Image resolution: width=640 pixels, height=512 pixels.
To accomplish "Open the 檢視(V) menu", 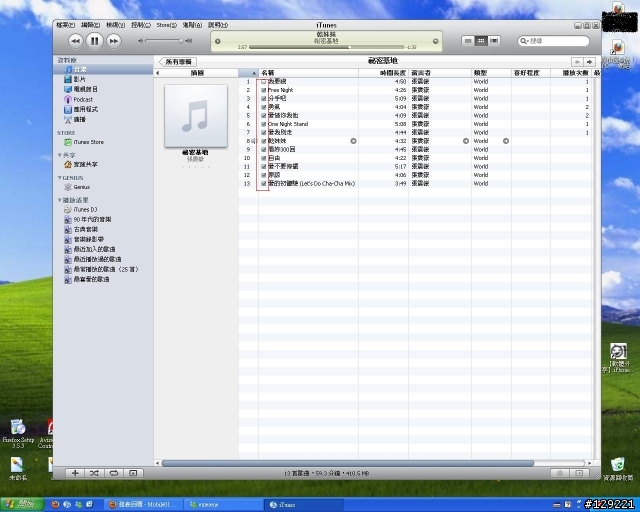I will coord(115,25).
